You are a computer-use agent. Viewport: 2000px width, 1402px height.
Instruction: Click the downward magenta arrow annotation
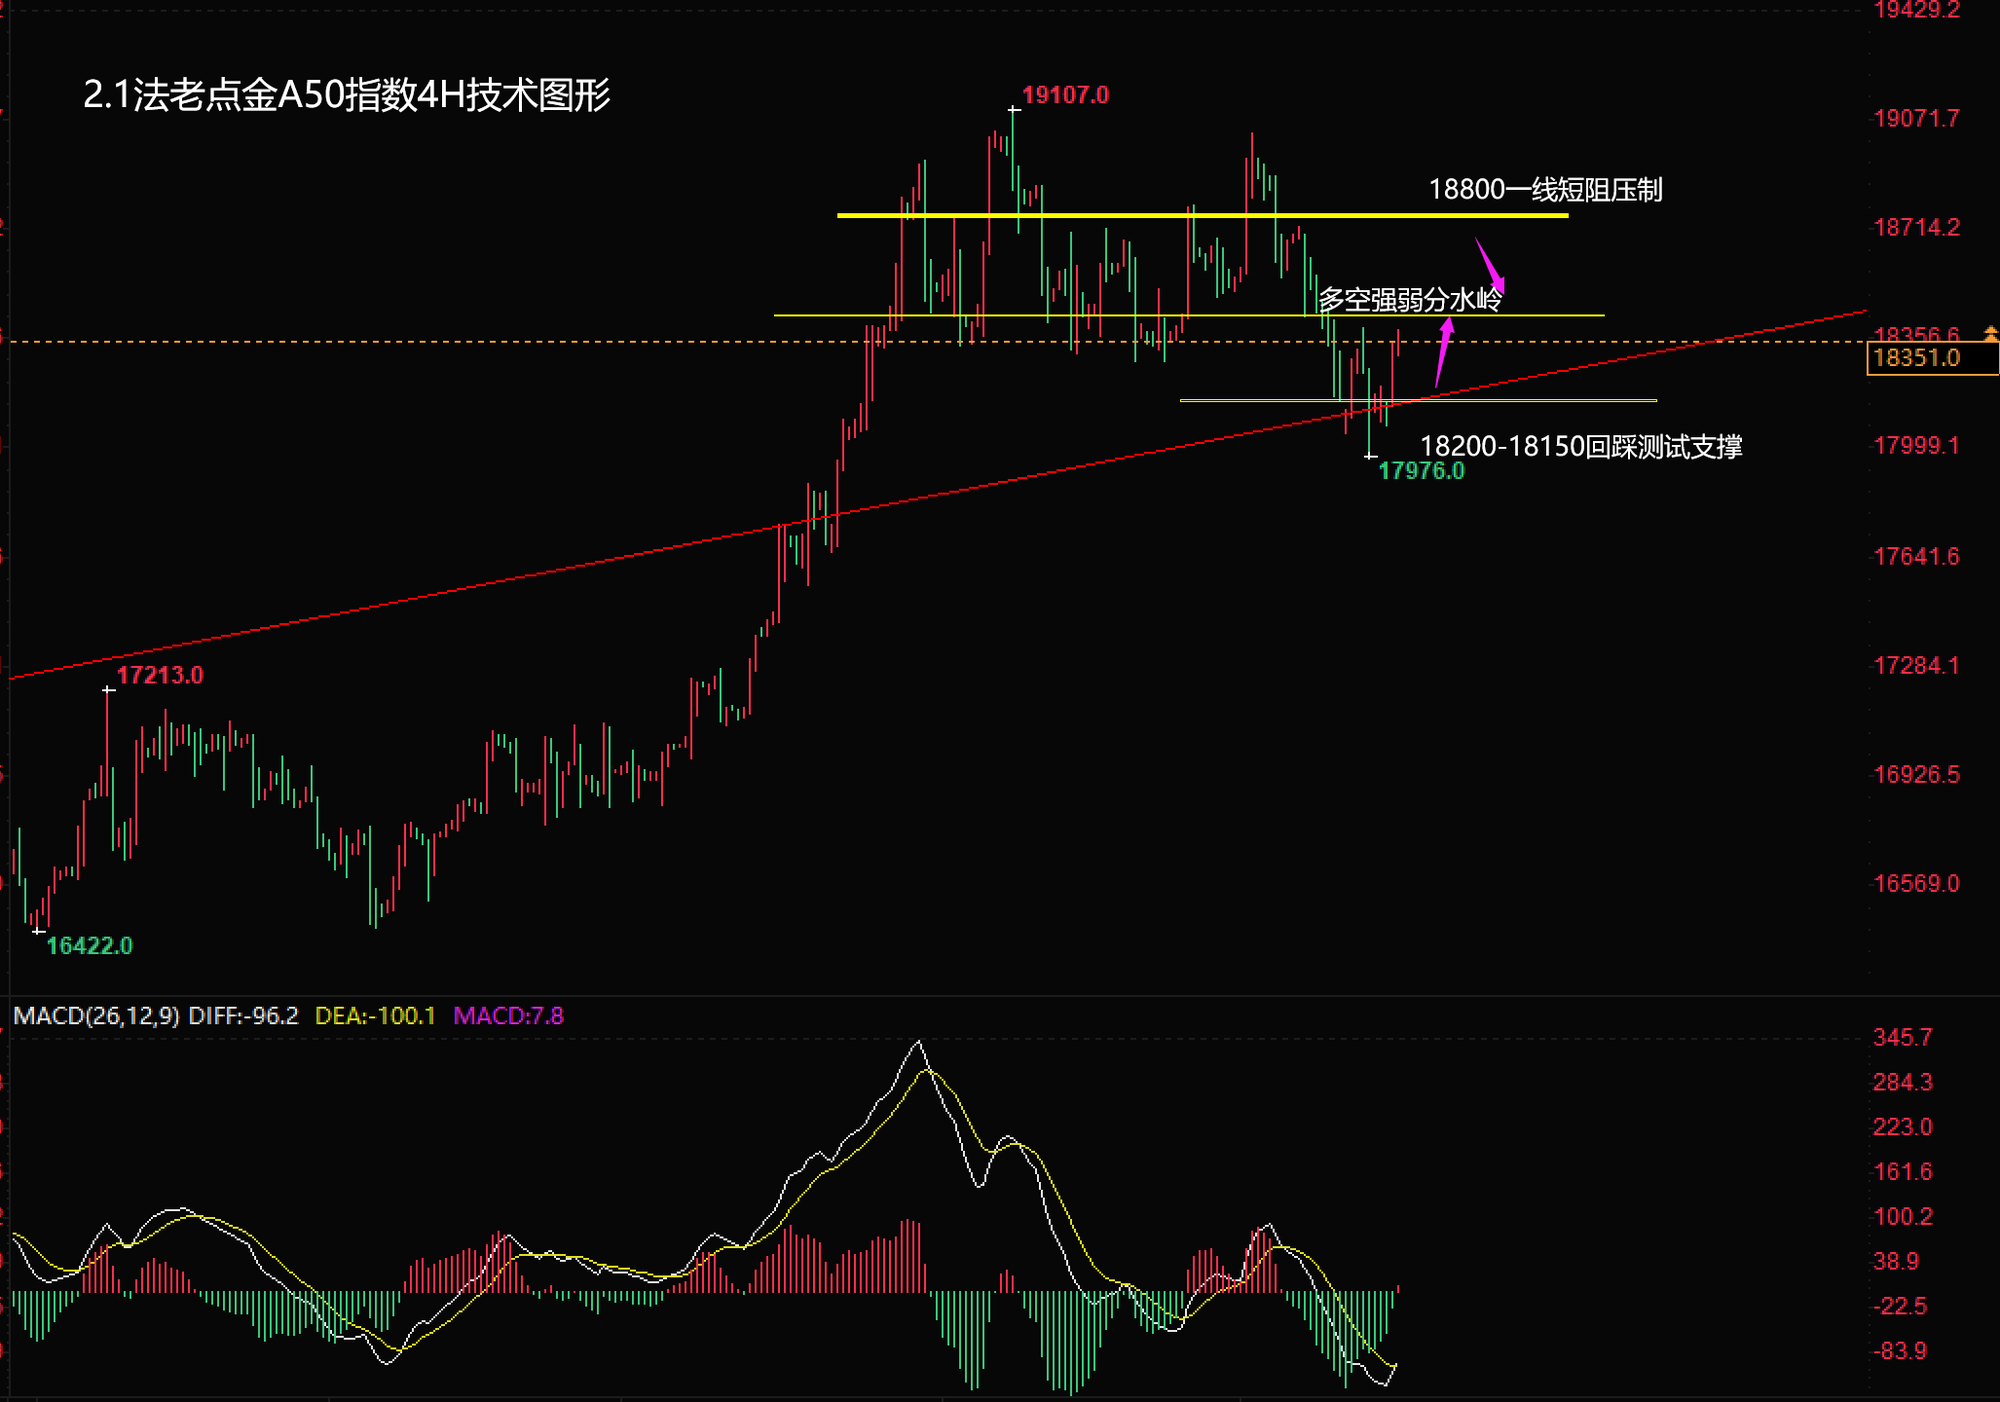coord(1490,266)
